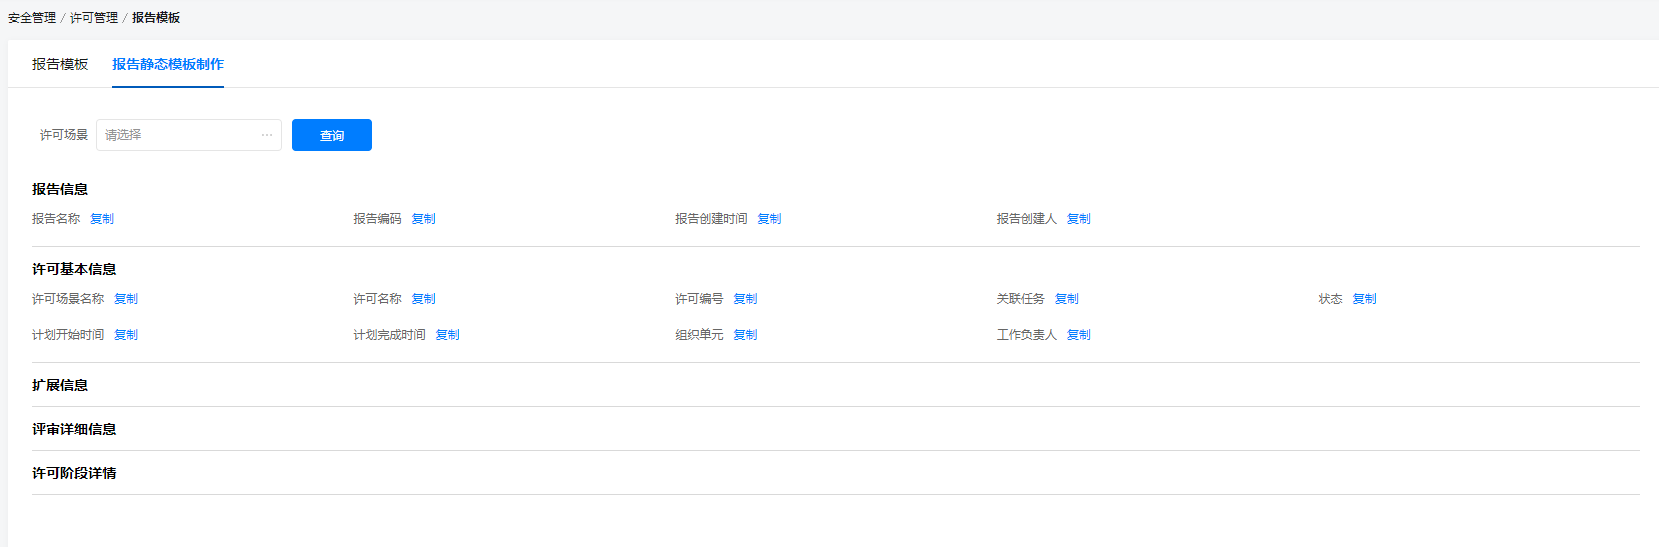Copy the 关联任务 field

(1067, 299)
